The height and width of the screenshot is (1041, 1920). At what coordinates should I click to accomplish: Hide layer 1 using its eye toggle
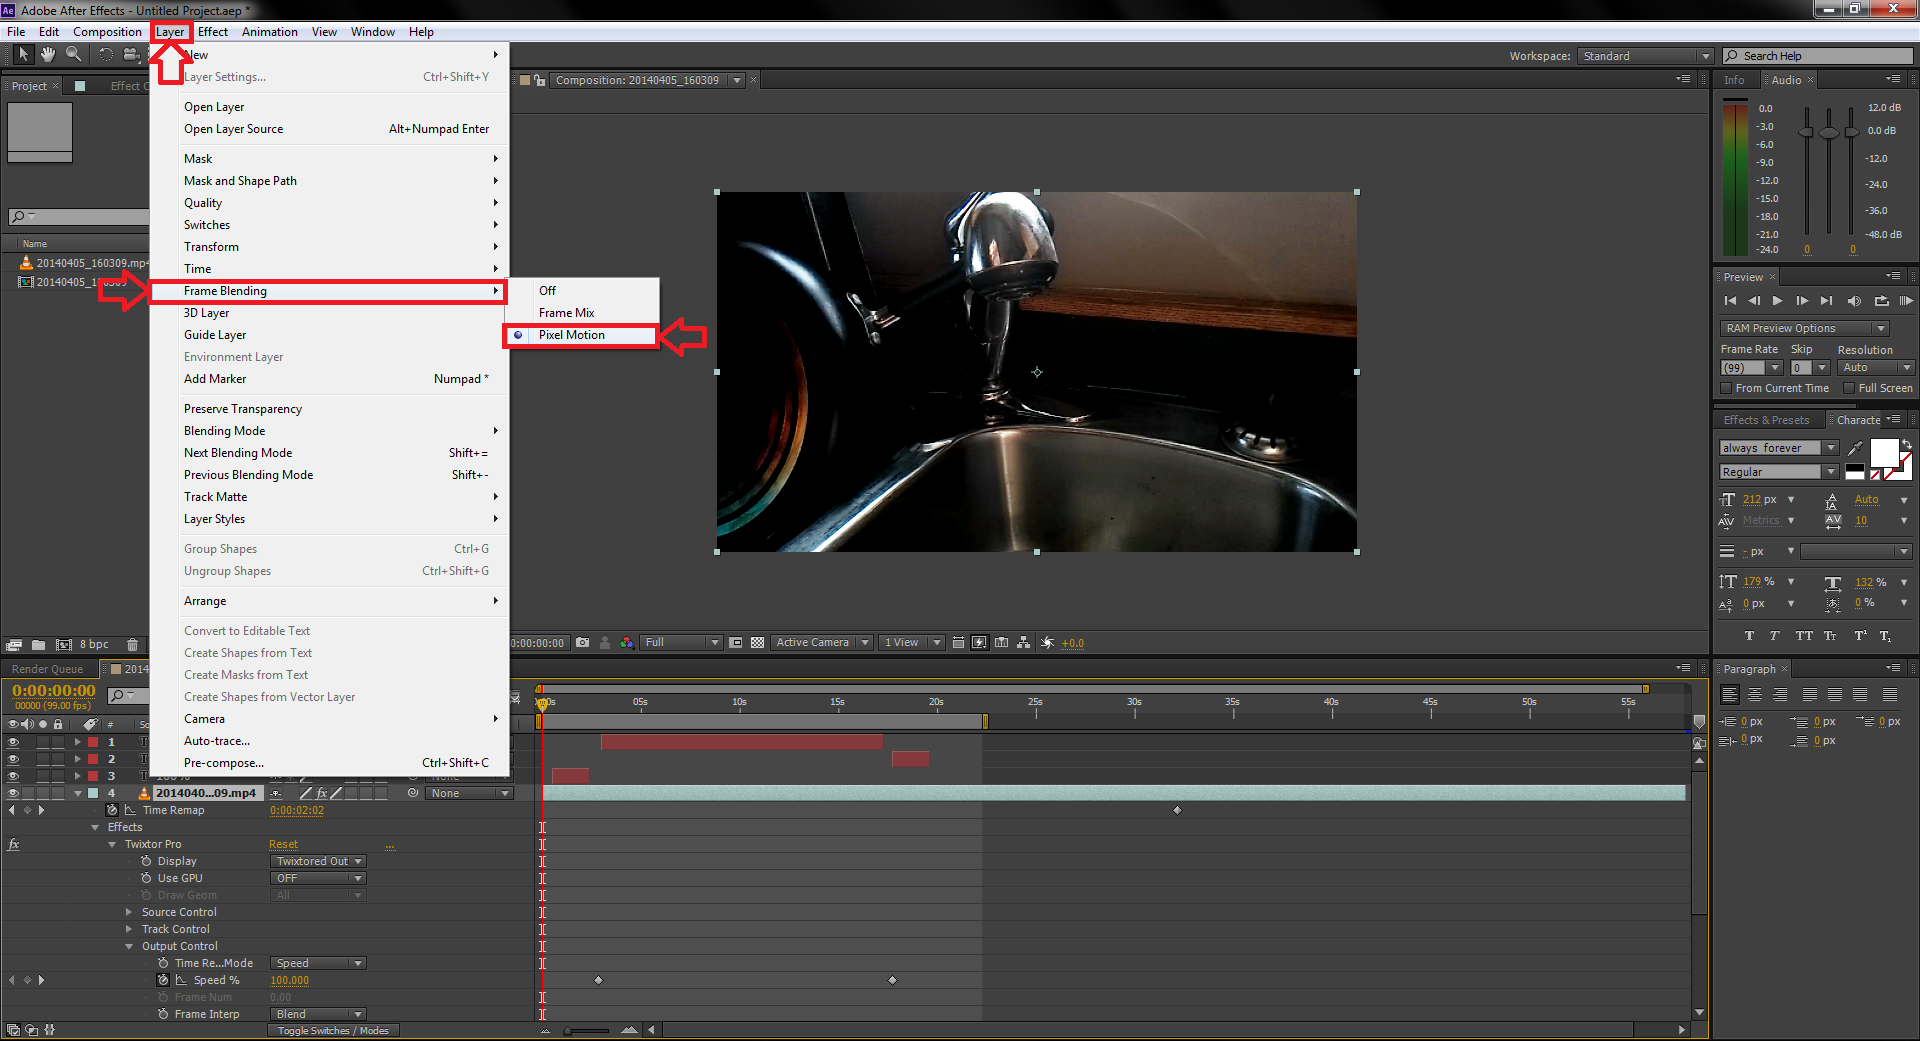13,742
